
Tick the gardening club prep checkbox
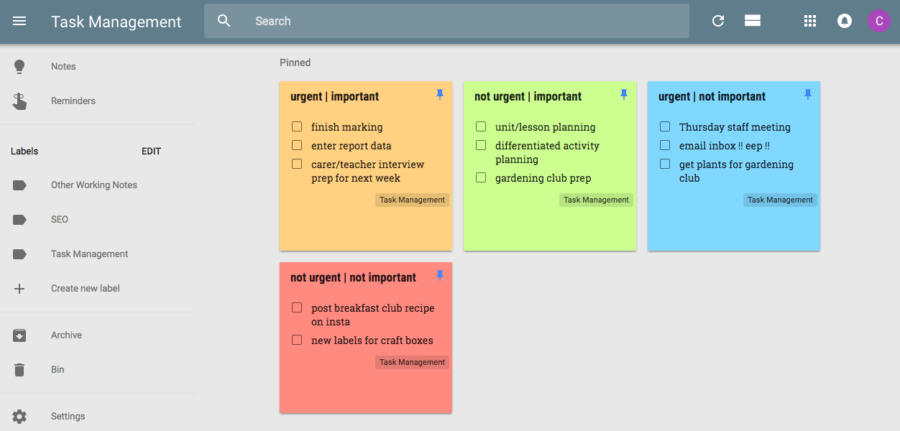click(481, 177)
